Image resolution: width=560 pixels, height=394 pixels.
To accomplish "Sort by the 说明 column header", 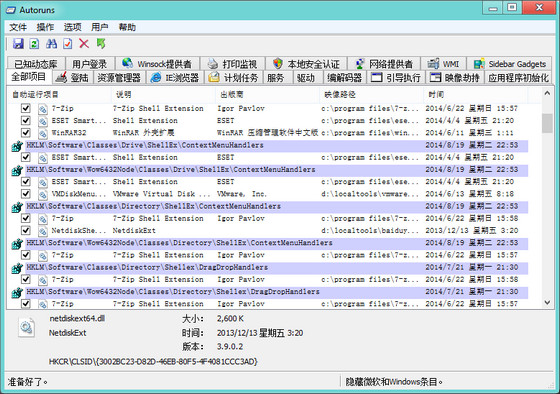I will (164, 94).
